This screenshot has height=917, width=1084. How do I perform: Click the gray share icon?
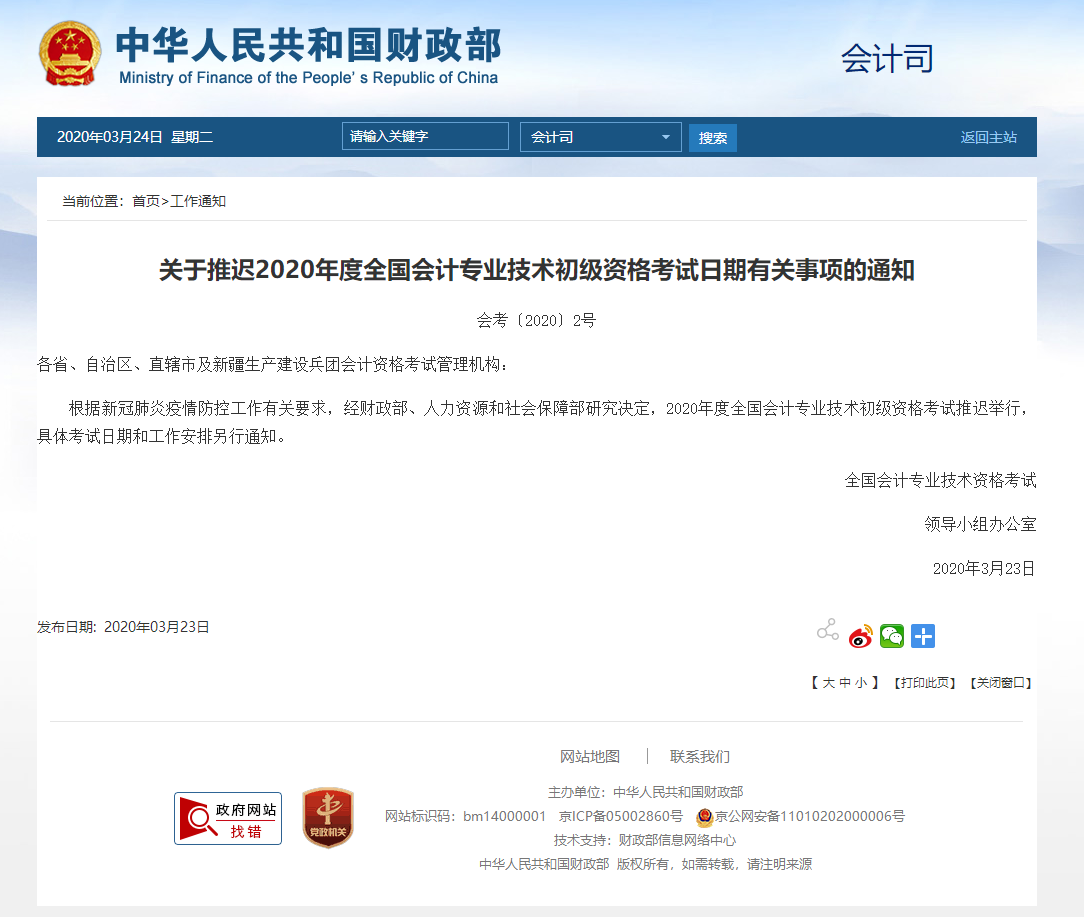(827, 630)
